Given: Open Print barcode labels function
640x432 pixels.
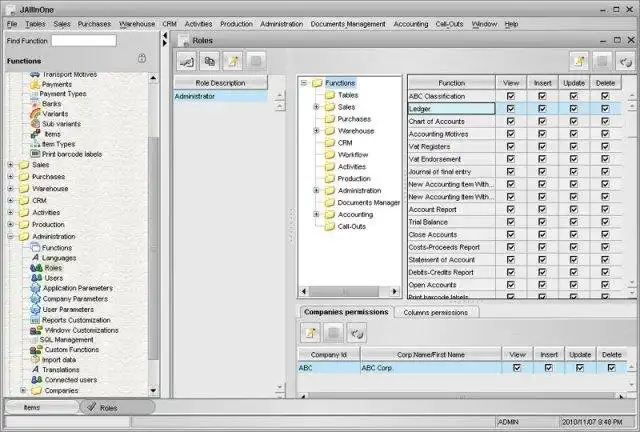Looking at the screenshot, I should 72,154.
